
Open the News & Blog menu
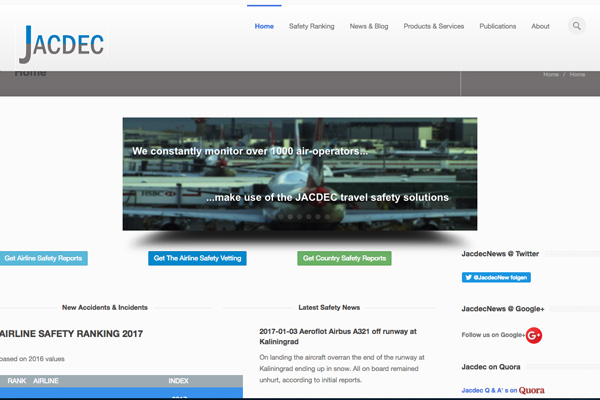click(369, 26)
